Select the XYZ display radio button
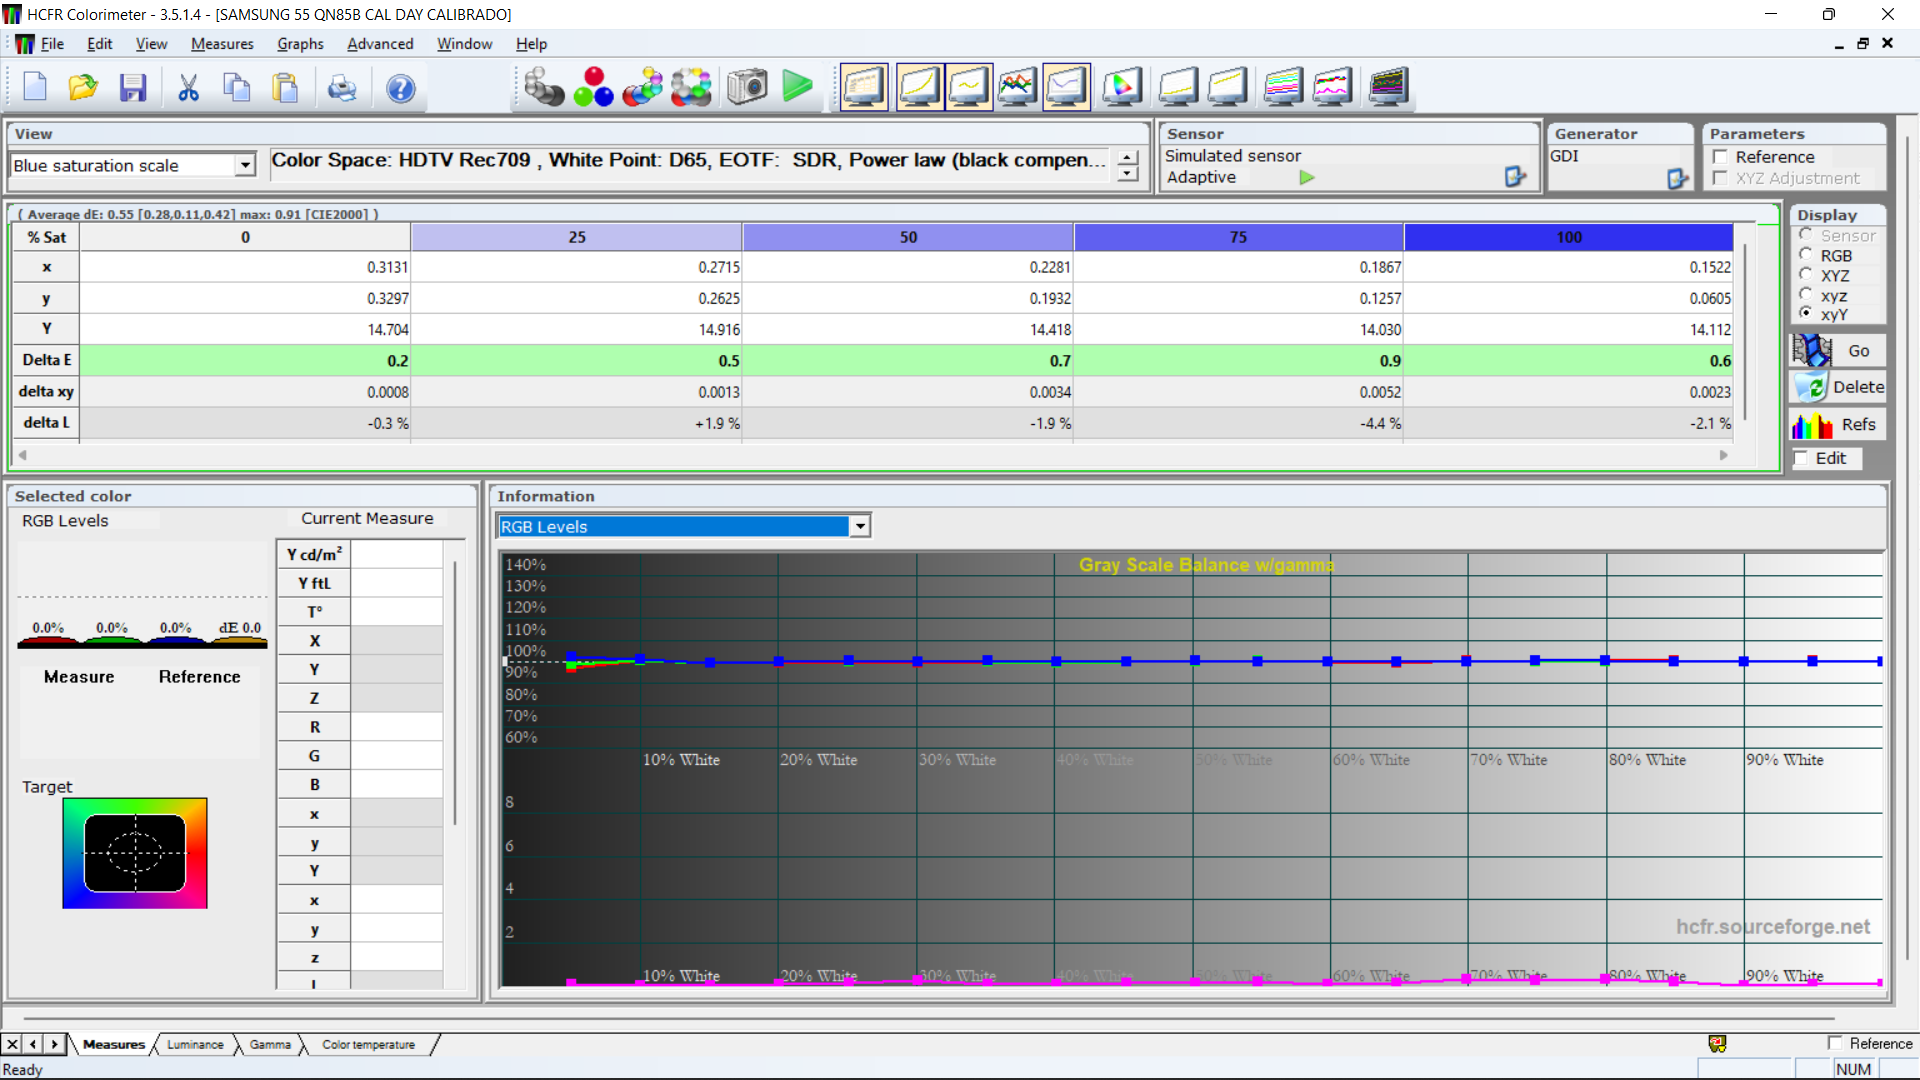This screenshot has height=1080, width=1920. pos(1806,275)
